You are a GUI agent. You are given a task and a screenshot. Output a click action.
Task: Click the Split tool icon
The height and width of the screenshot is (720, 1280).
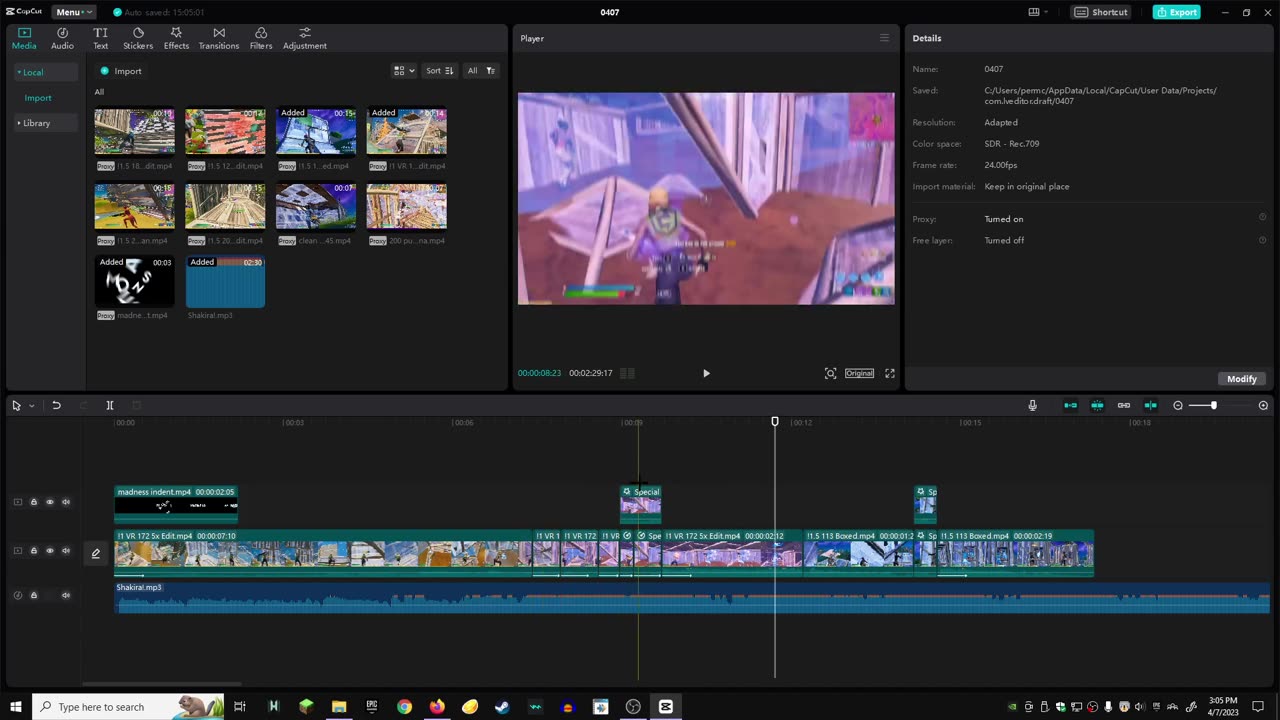coord(110,405)
